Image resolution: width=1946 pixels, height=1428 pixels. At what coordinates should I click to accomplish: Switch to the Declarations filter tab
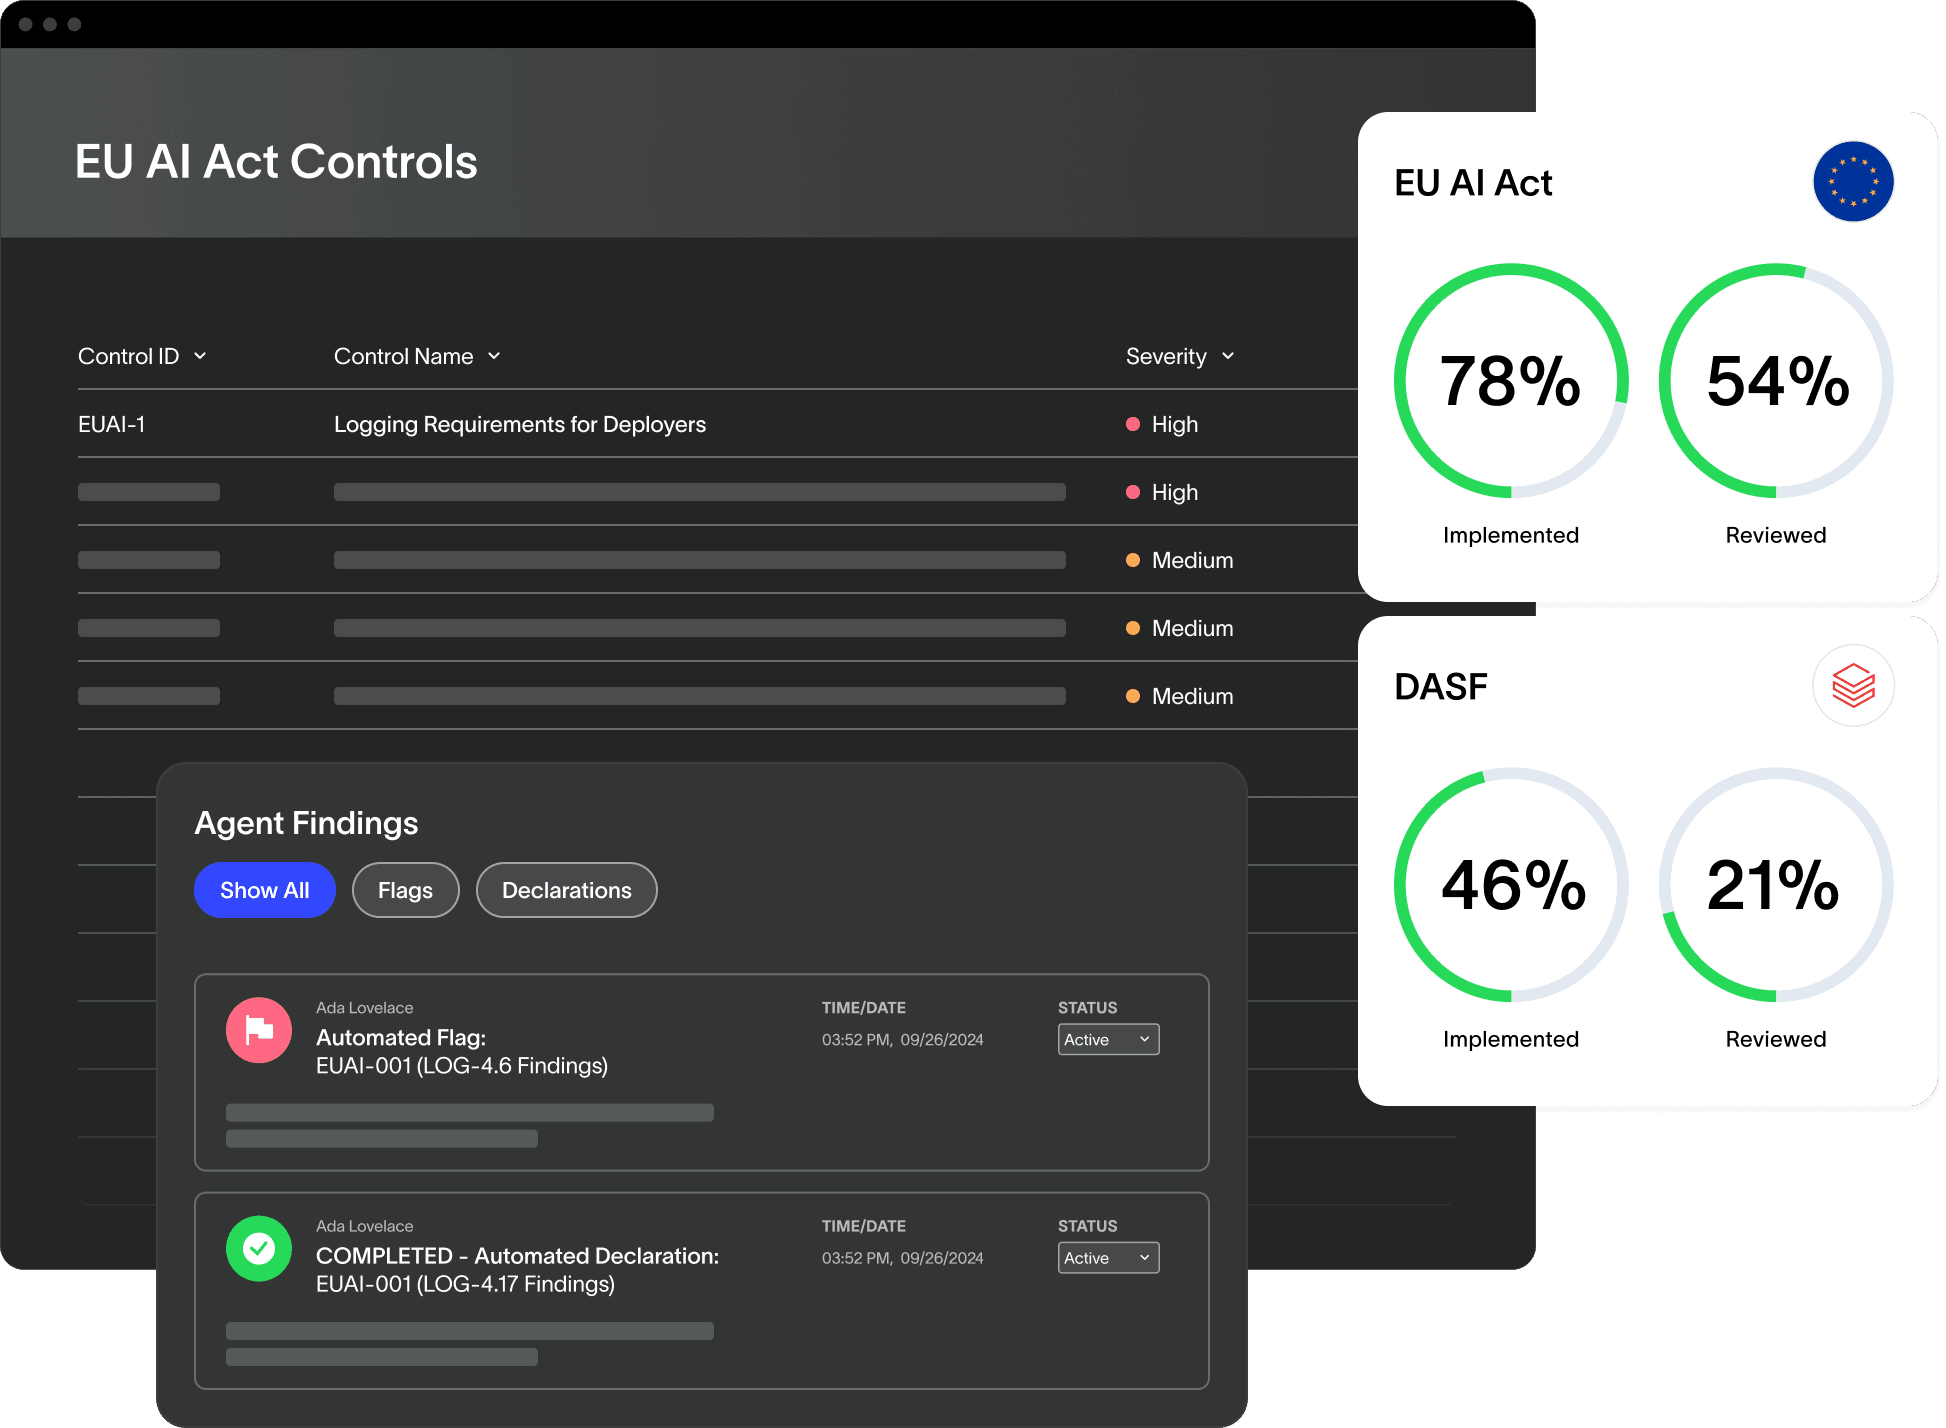566,890
